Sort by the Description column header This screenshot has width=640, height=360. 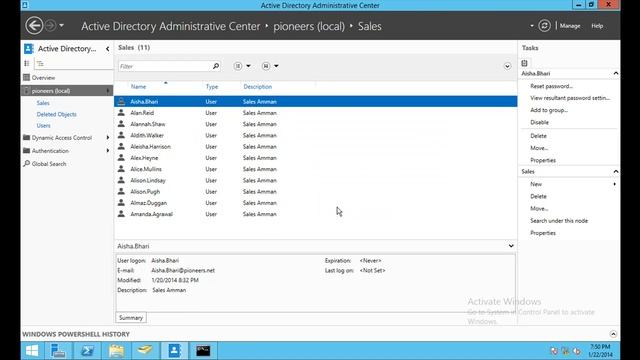pos(258,87)
